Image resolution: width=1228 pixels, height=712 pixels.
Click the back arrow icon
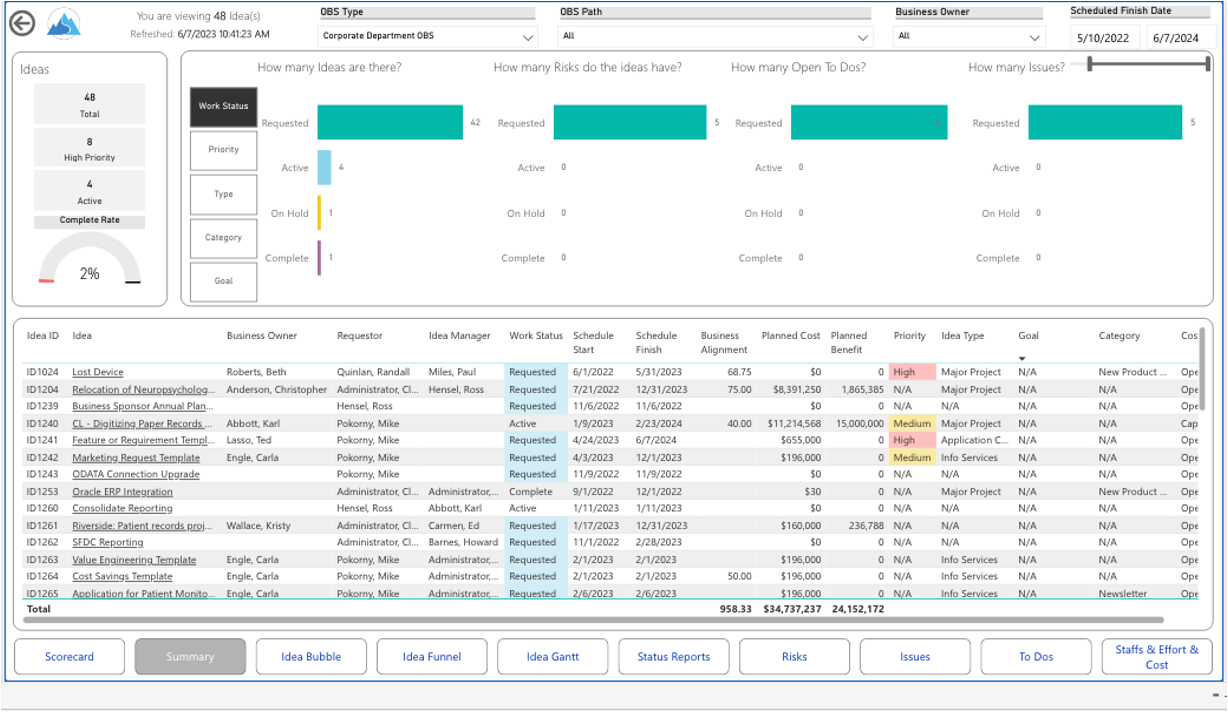pos(21,24)
